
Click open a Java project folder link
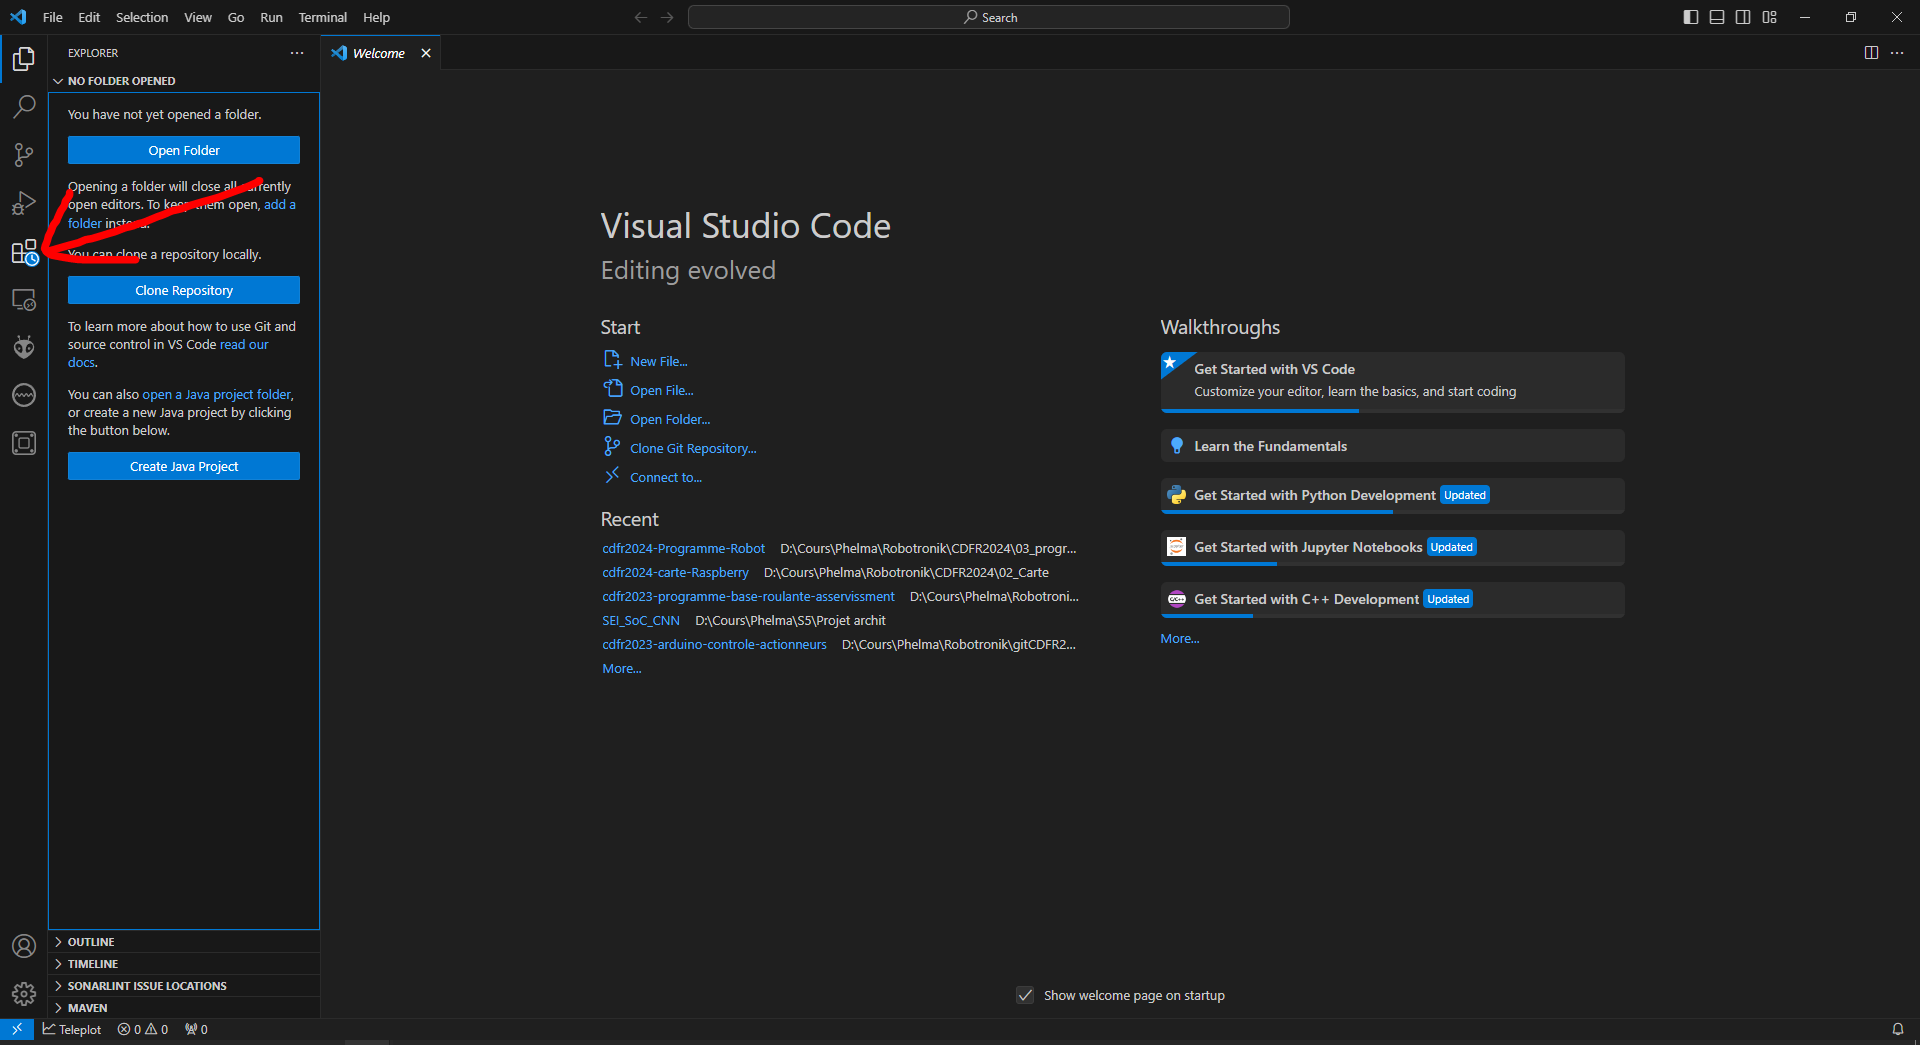pos(216,394)
